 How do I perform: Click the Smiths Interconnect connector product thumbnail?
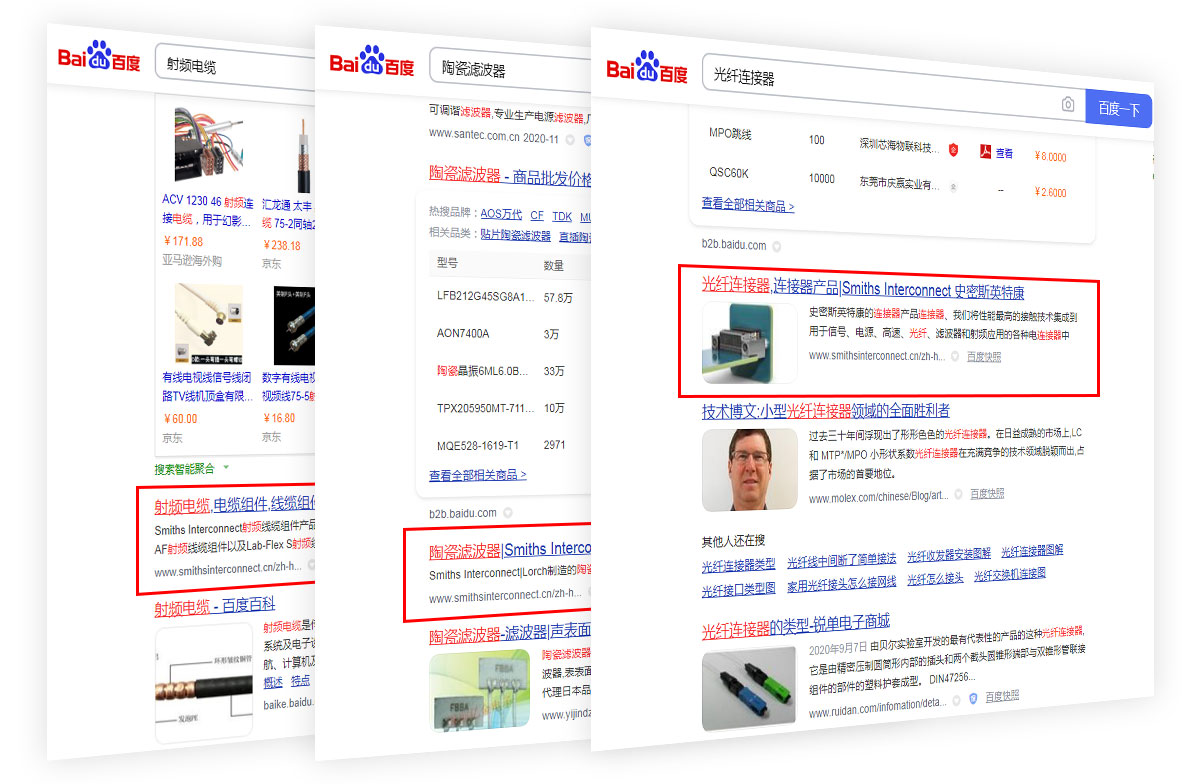(749, 342)
